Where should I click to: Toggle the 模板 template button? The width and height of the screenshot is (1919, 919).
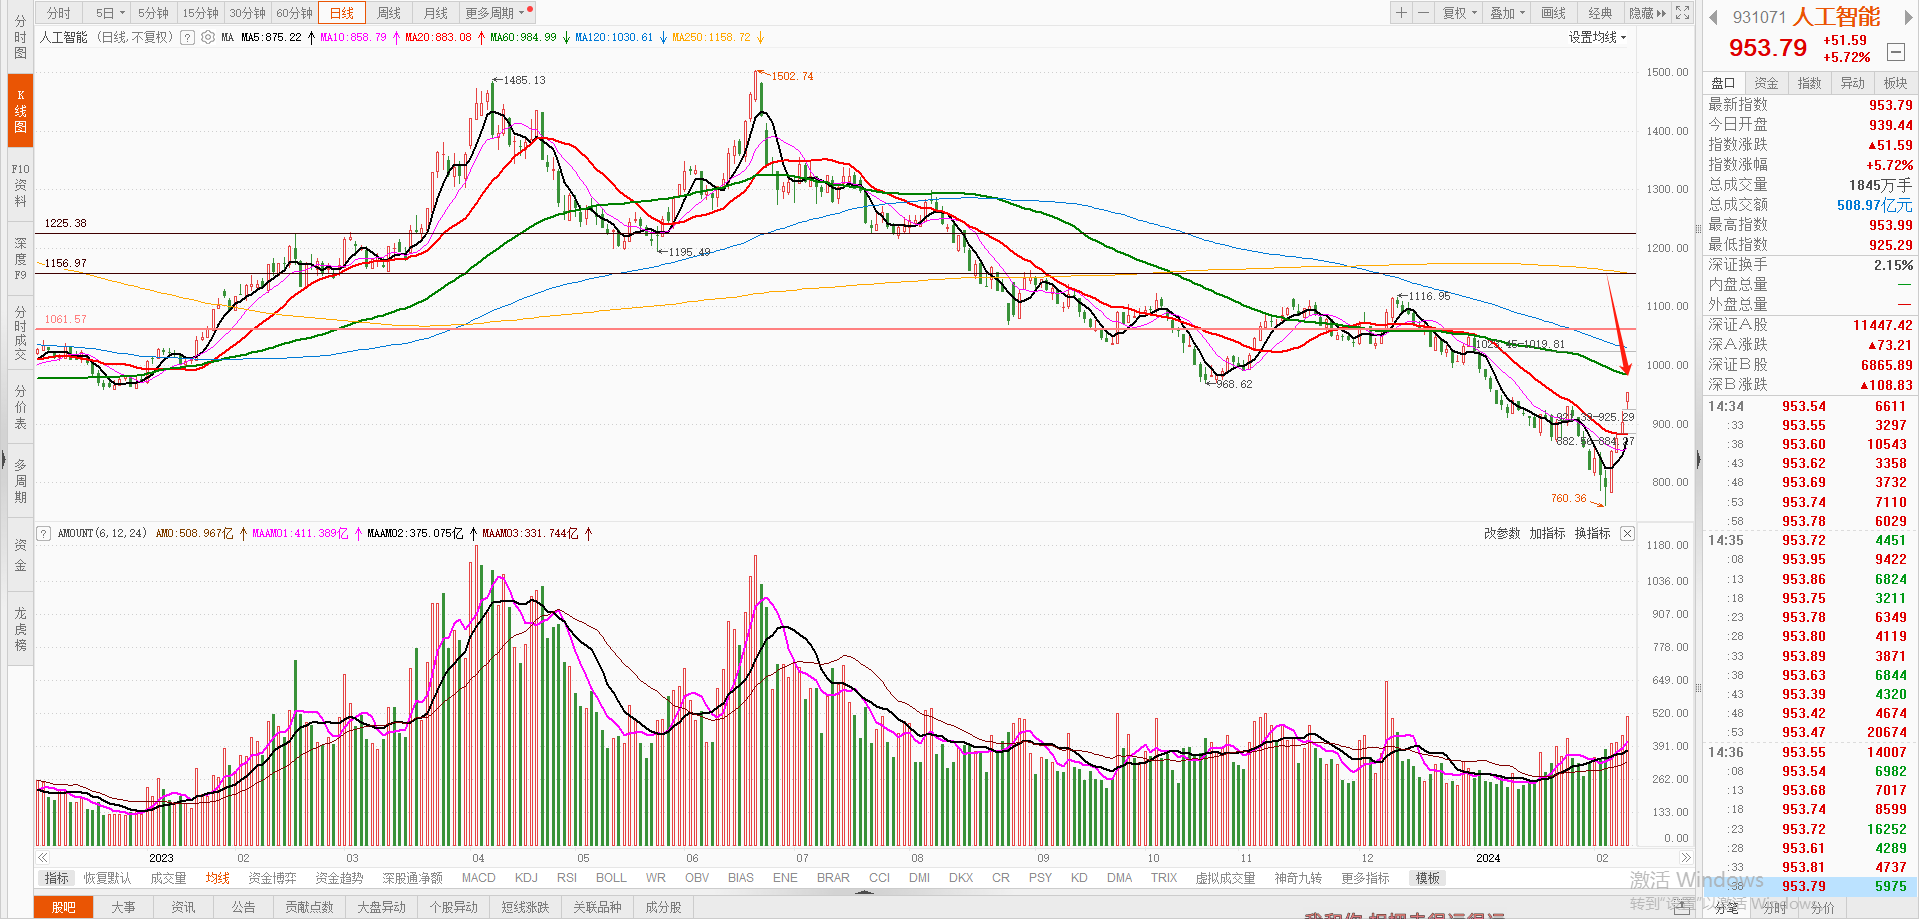(x=1427, y=878)
